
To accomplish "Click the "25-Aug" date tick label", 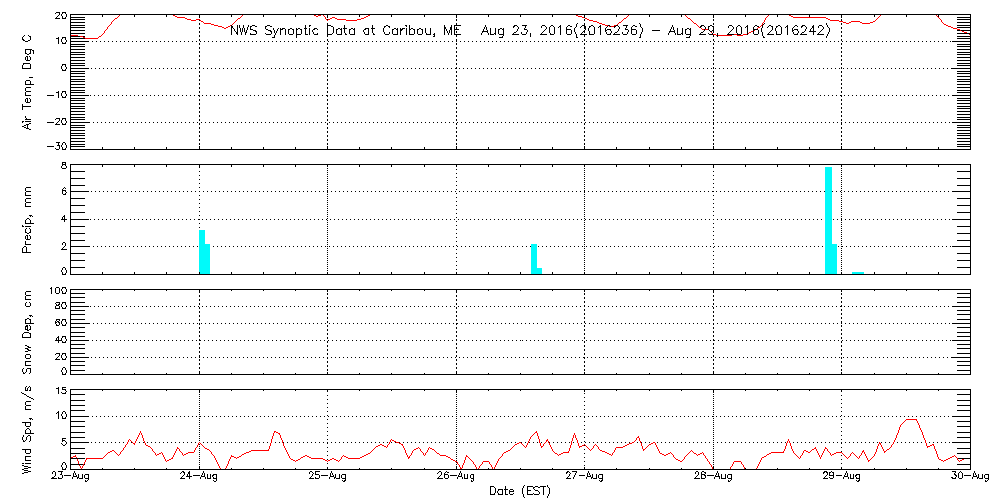I will point(328,477).
